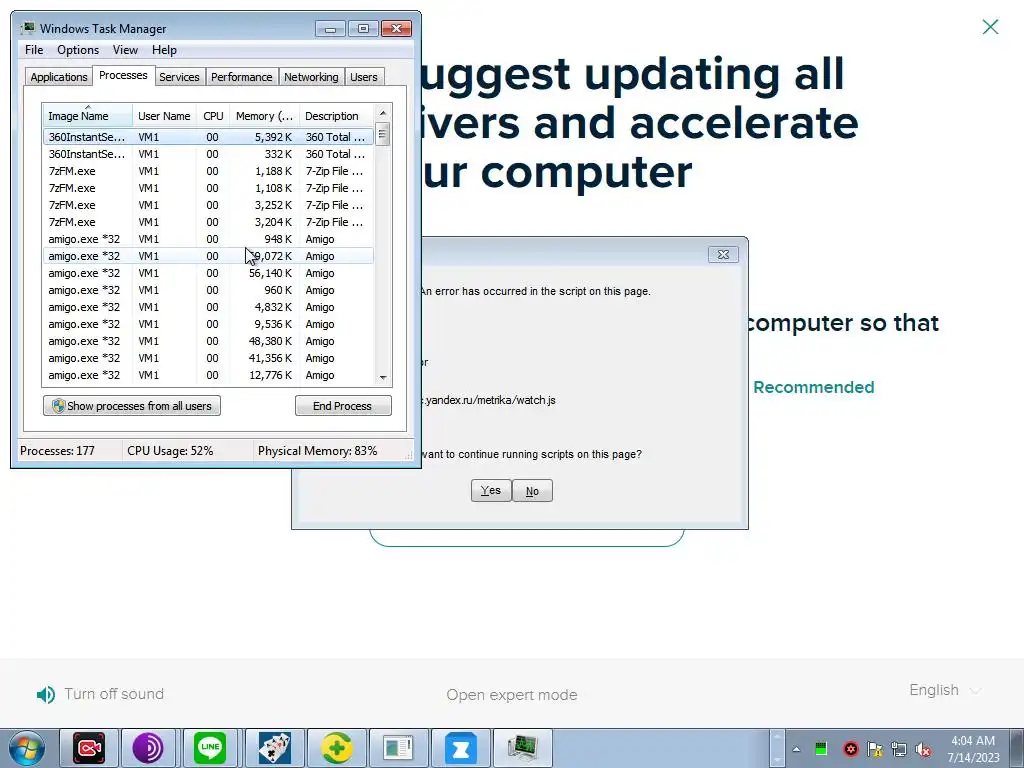Open the Windows Start menu orb
The height and width of the screenshot is (768, 1024).
pyautogui.click(x=26, y=748)
